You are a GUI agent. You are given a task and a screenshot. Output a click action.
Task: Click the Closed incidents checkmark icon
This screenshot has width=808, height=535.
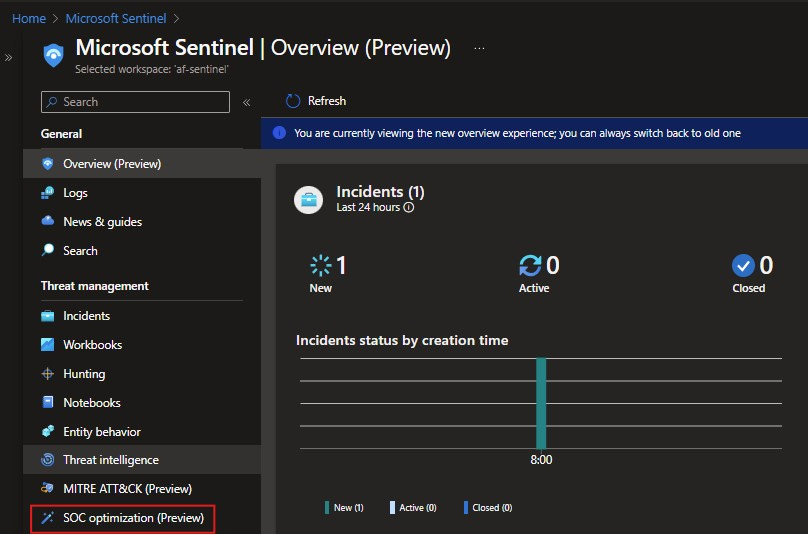coord(743,265)
